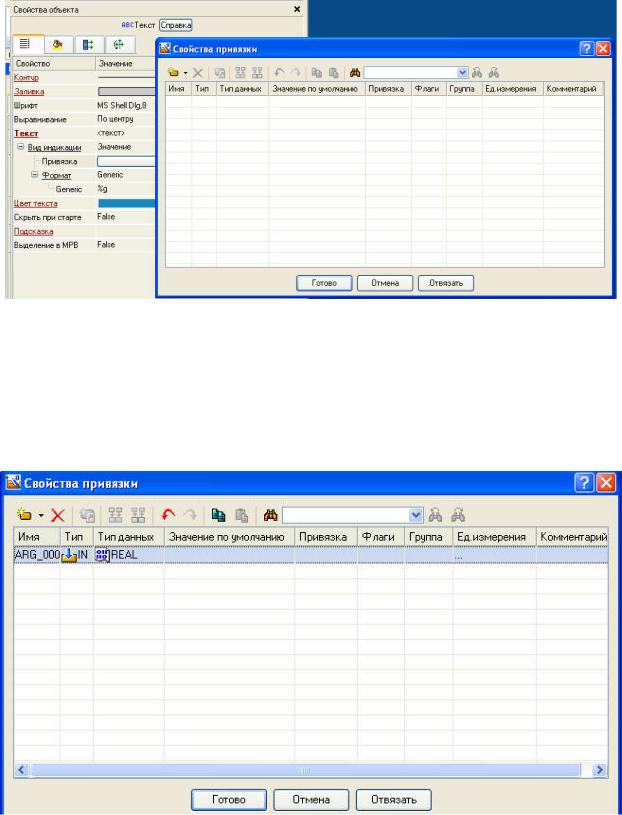This screenshot has width=622, height=815.
Task: Open the fourth properties tab with move icon
Action: [x=119, y=45]
